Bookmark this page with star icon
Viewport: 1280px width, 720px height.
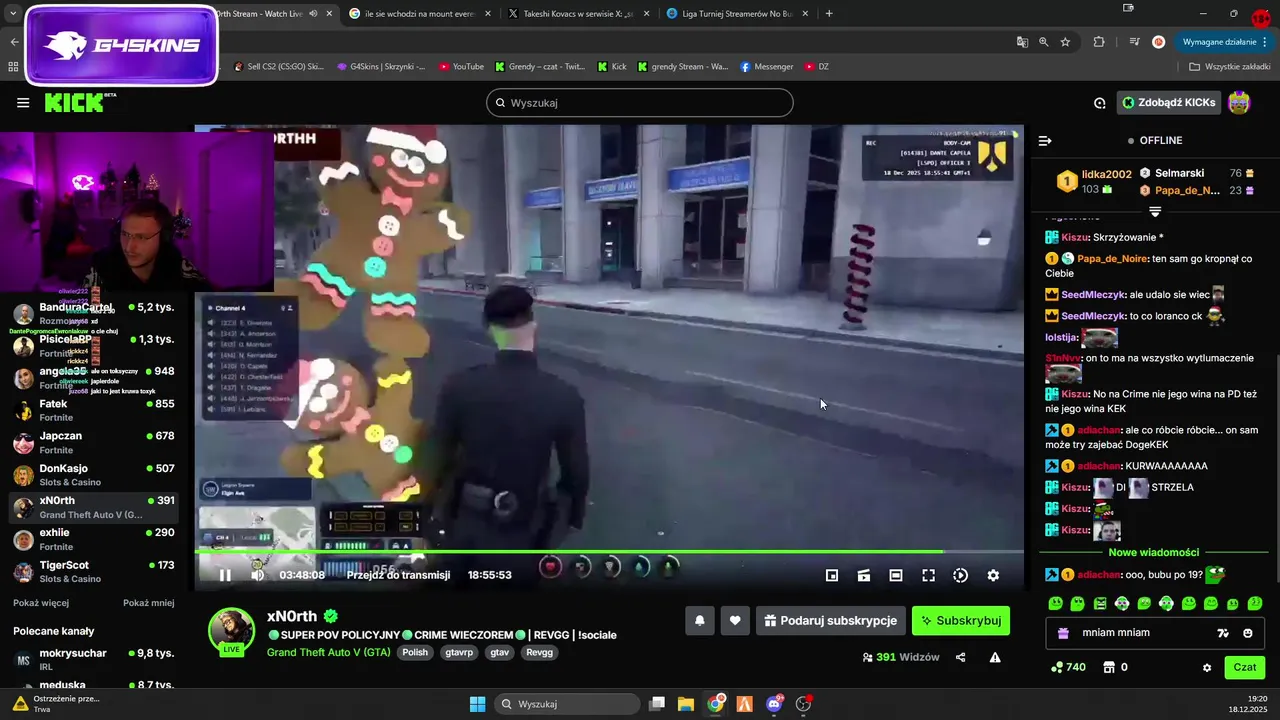(1066, 42)
